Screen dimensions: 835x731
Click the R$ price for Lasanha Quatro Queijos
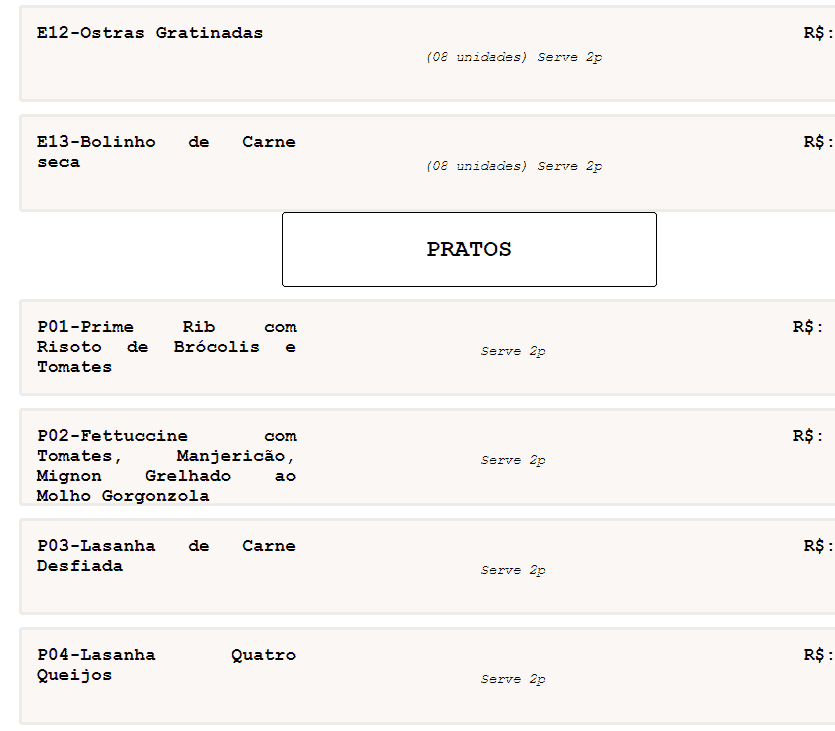click(x=817, y=655)
